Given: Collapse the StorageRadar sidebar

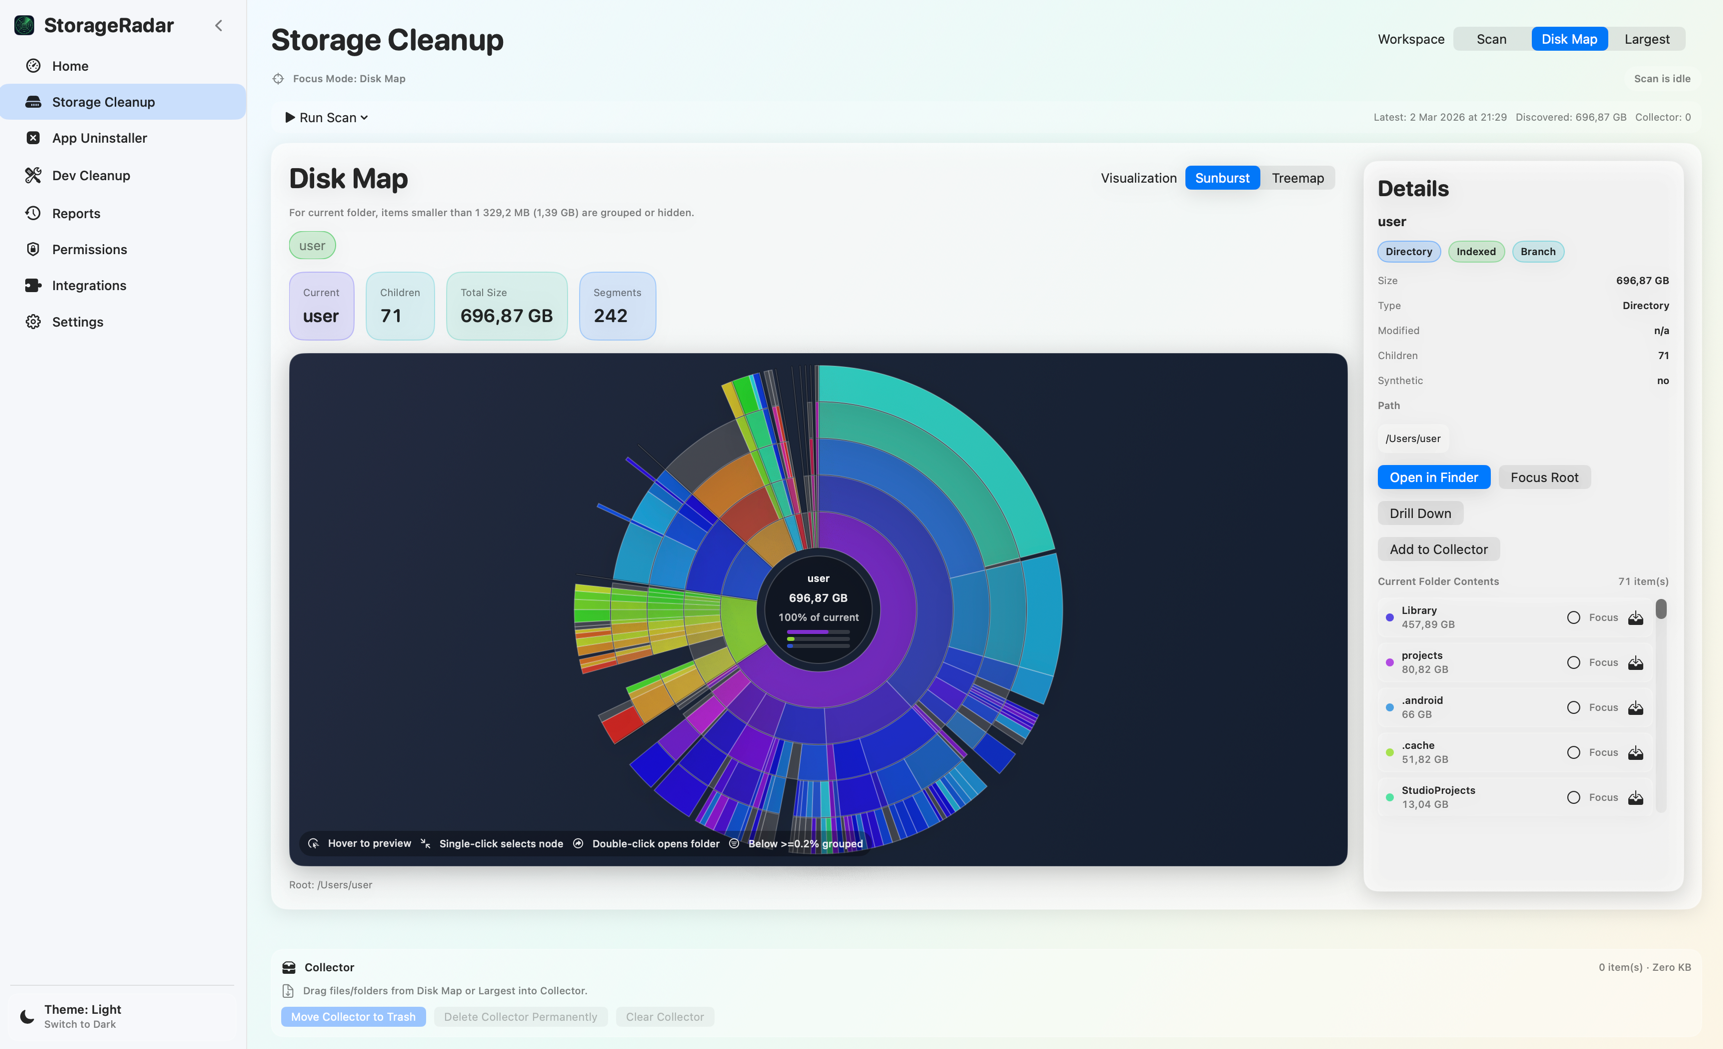Looking at the screenshot, I should pyautogui.click(x=218, y=25).
